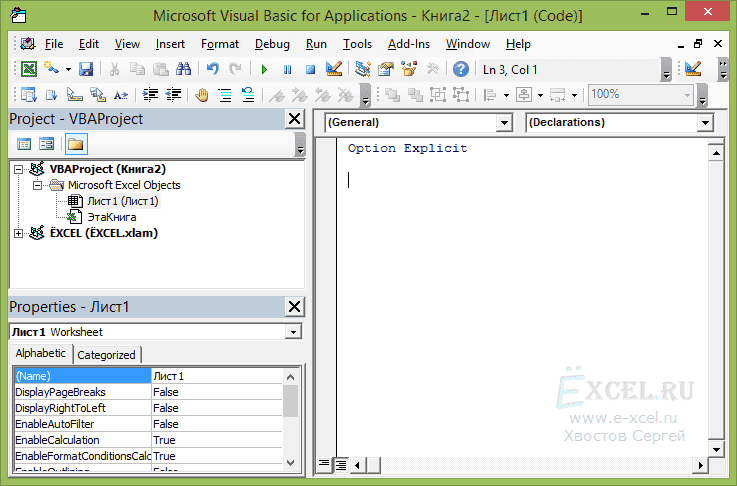Click the Undo arrow icon

click(x=212, y=69)
